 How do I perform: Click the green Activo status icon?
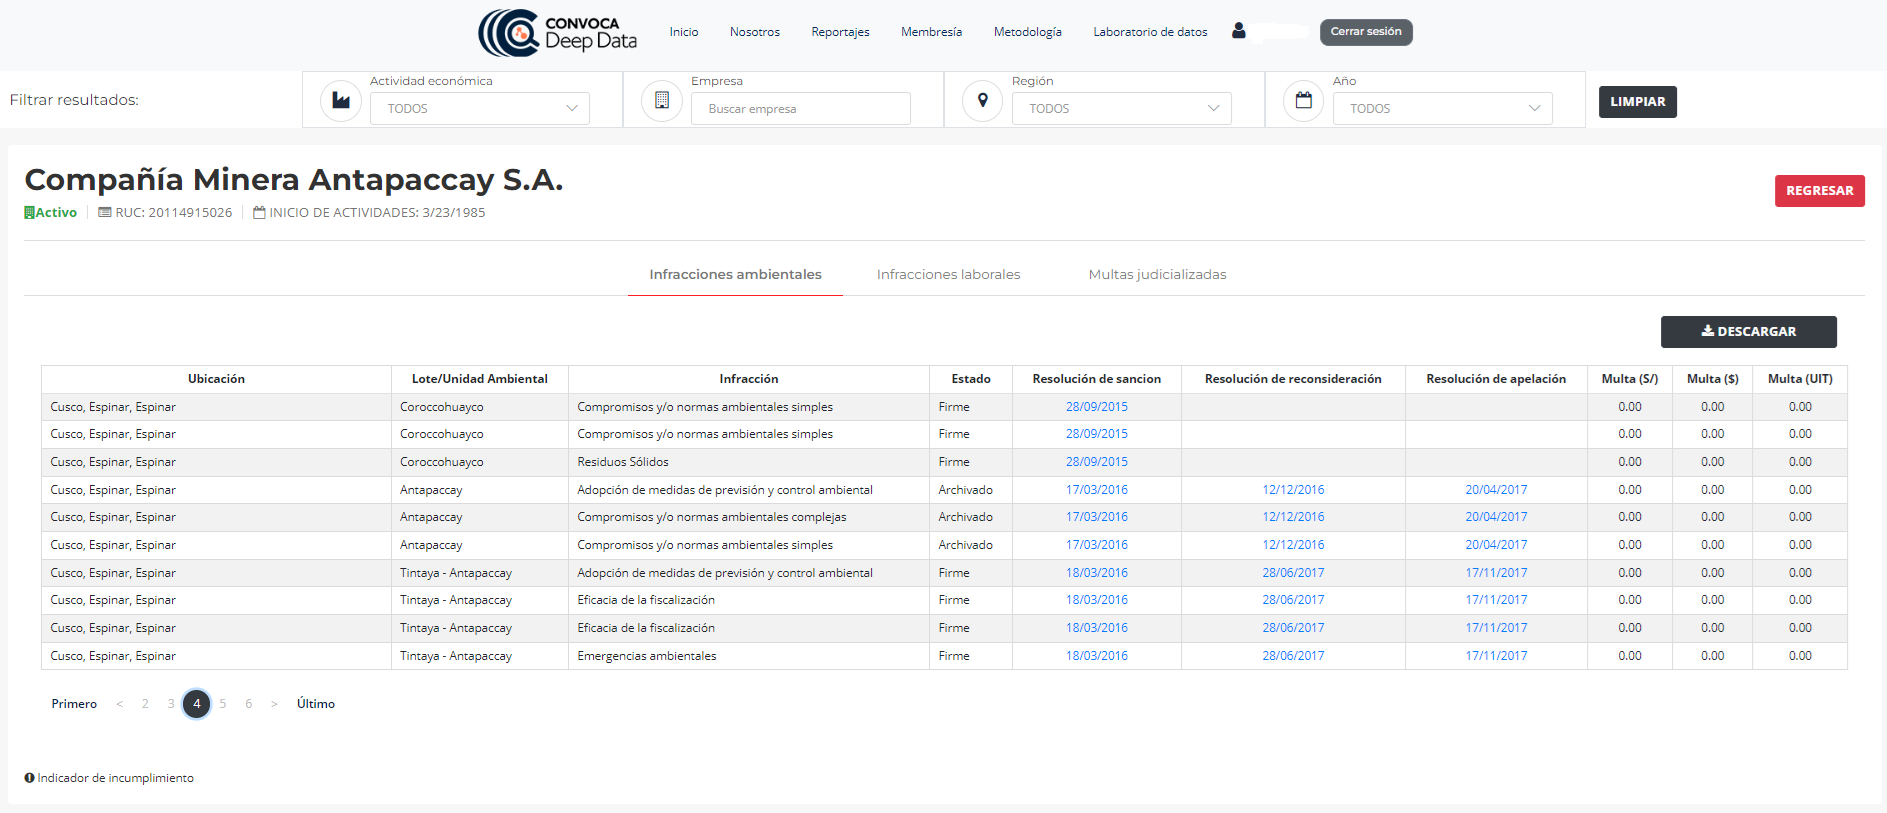click(30, 212)
